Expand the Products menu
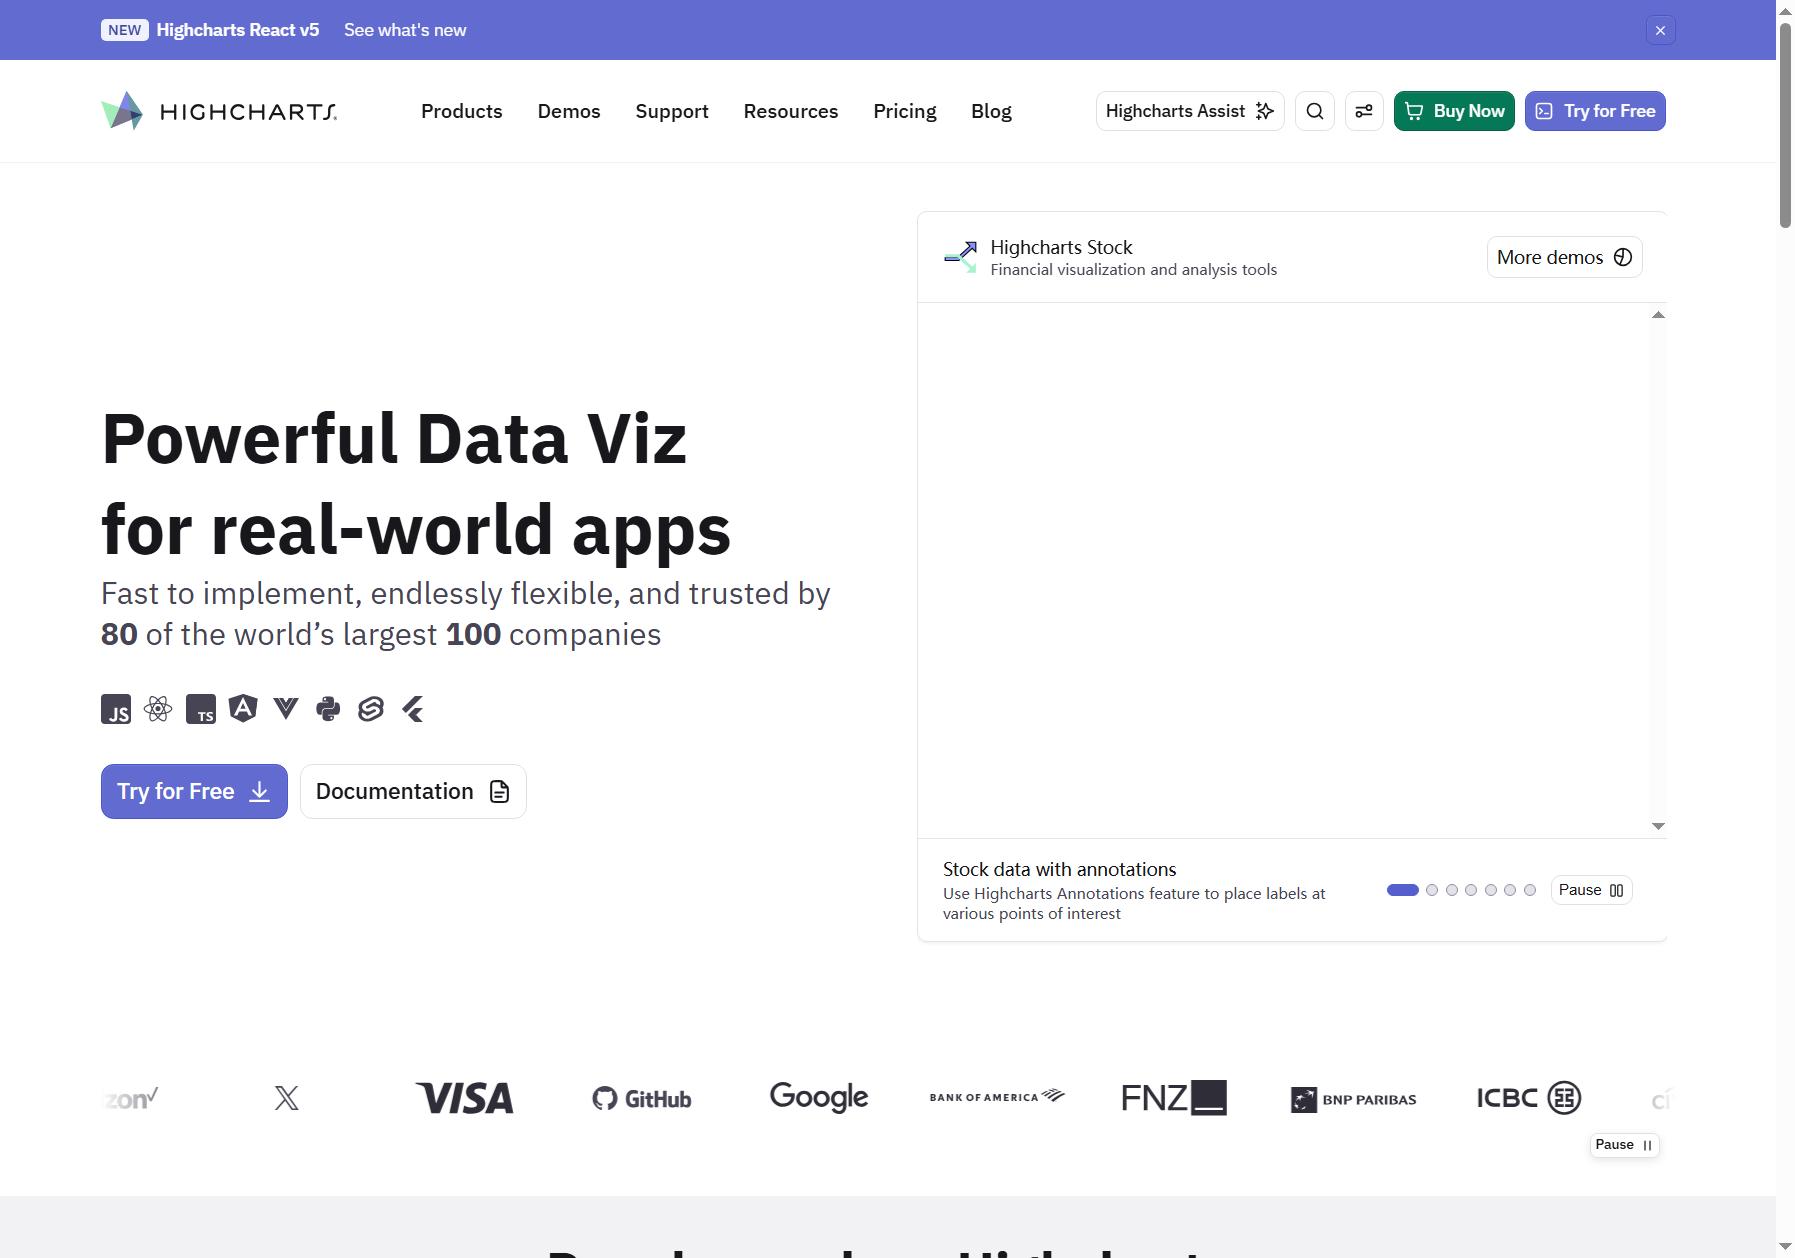 pyautogui.click(x=461, y=111)
